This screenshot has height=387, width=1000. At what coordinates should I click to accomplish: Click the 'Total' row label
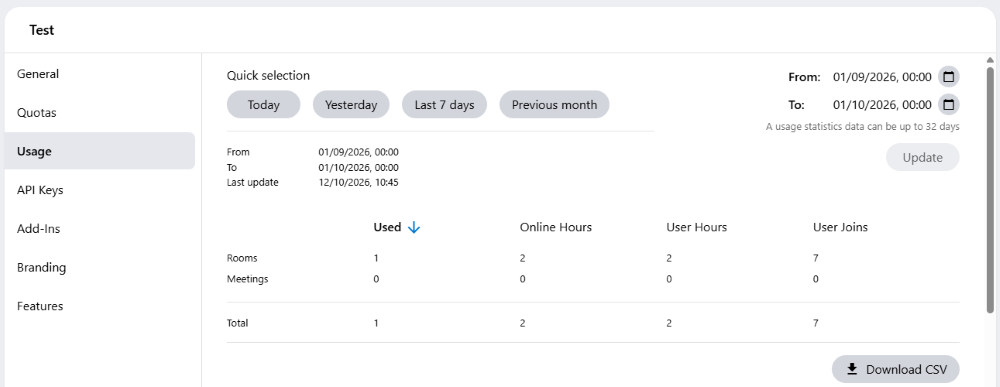237,323
